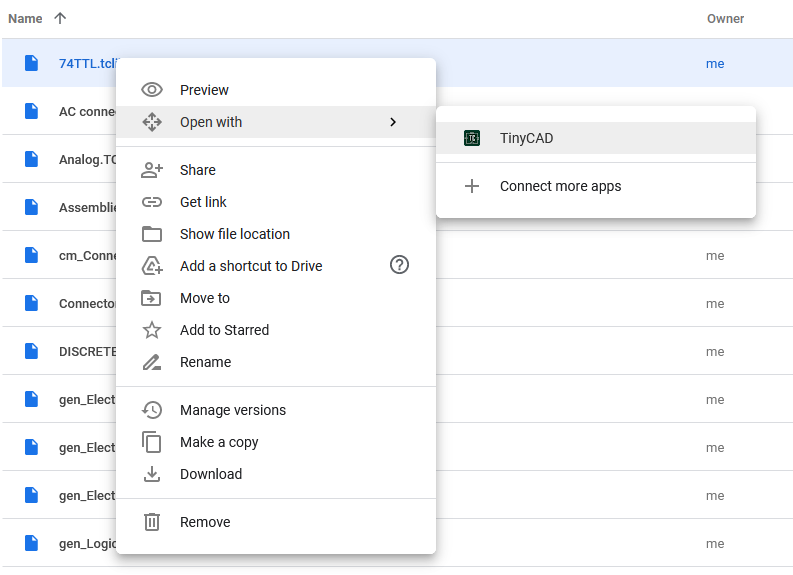Click the Owner column header

(725, 18)
